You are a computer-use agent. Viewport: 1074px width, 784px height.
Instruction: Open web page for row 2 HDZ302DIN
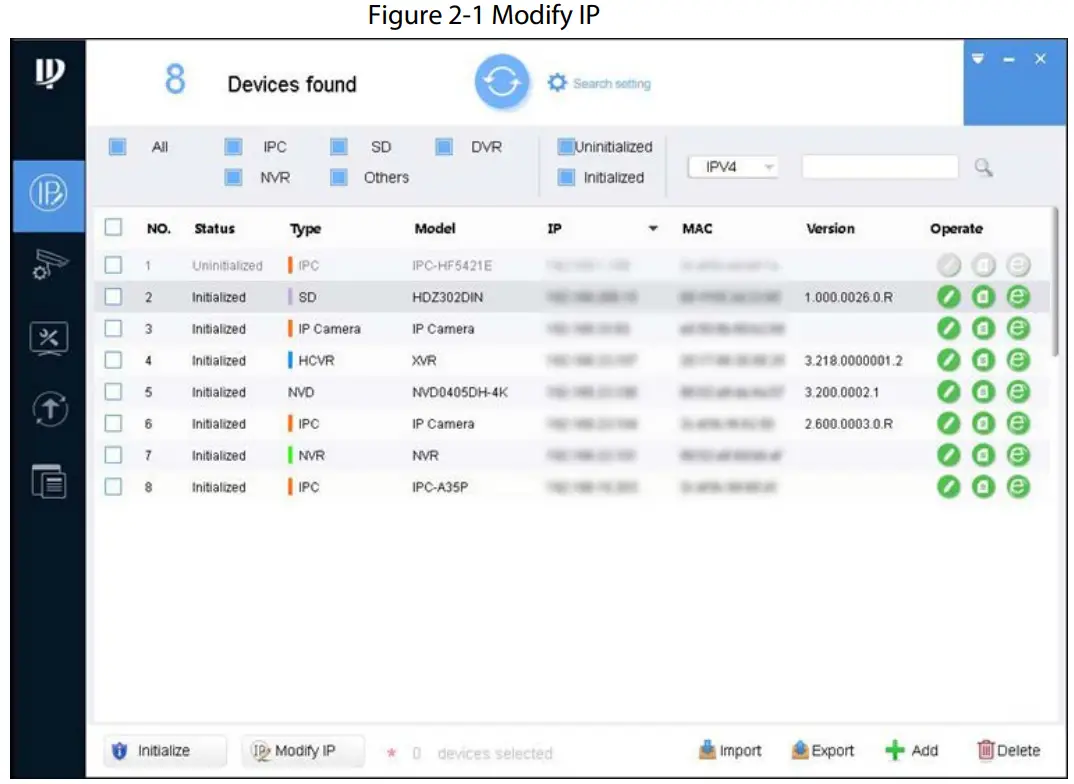coord(1019,297)
